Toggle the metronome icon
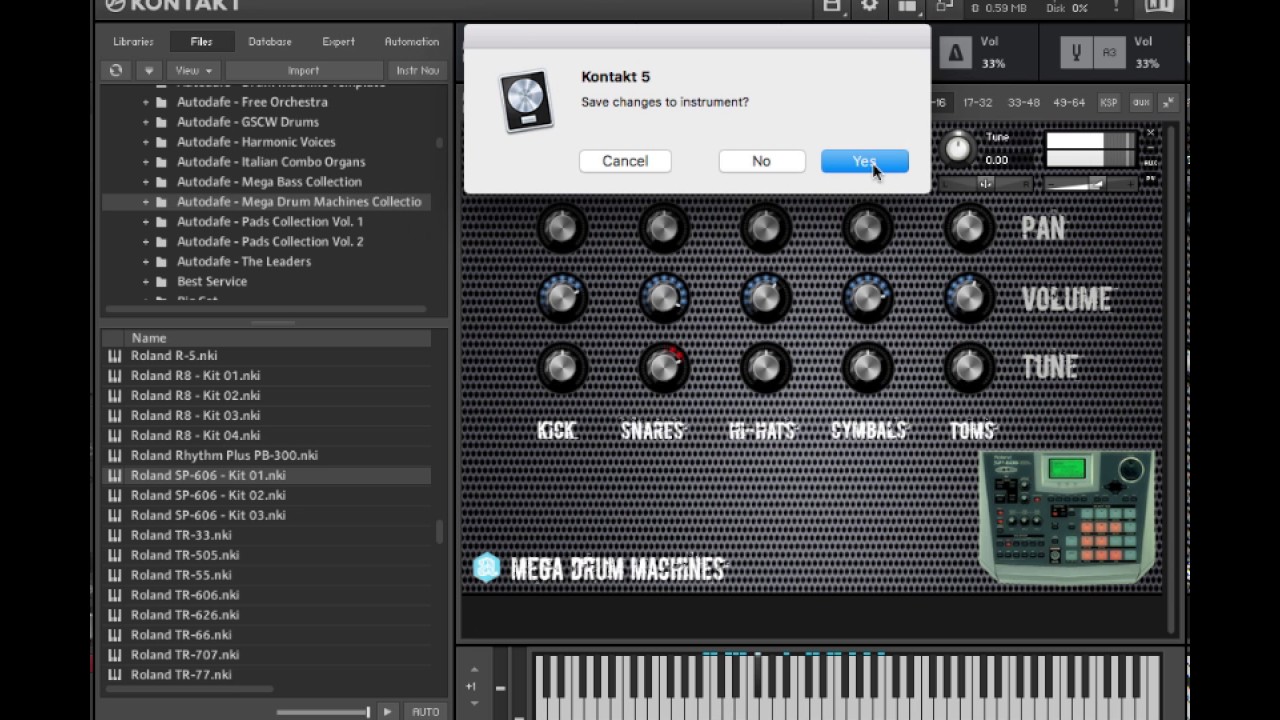This screenshot has width=1280, height=720. click(955, 53)
